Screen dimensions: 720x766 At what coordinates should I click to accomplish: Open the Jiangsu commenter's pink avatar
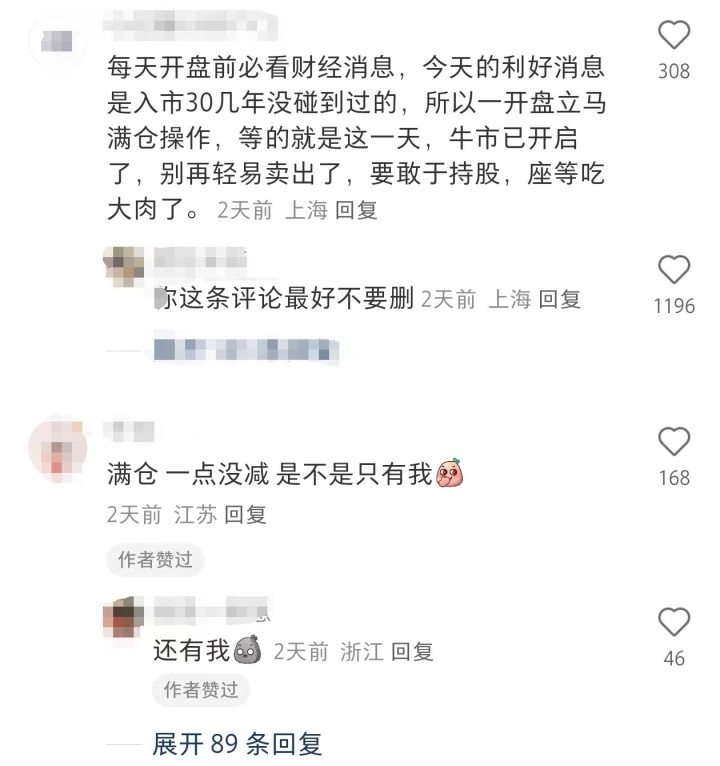(x=58, y=449)
